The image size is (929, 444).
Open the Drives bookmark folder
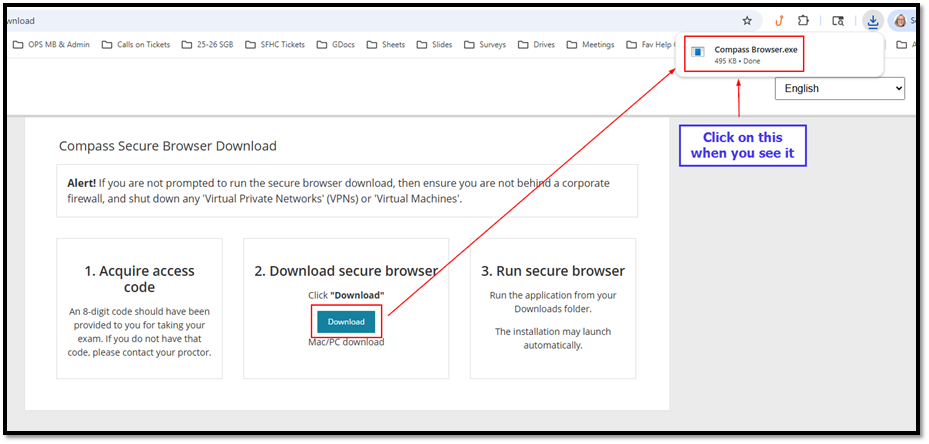[x=536, y=44]
